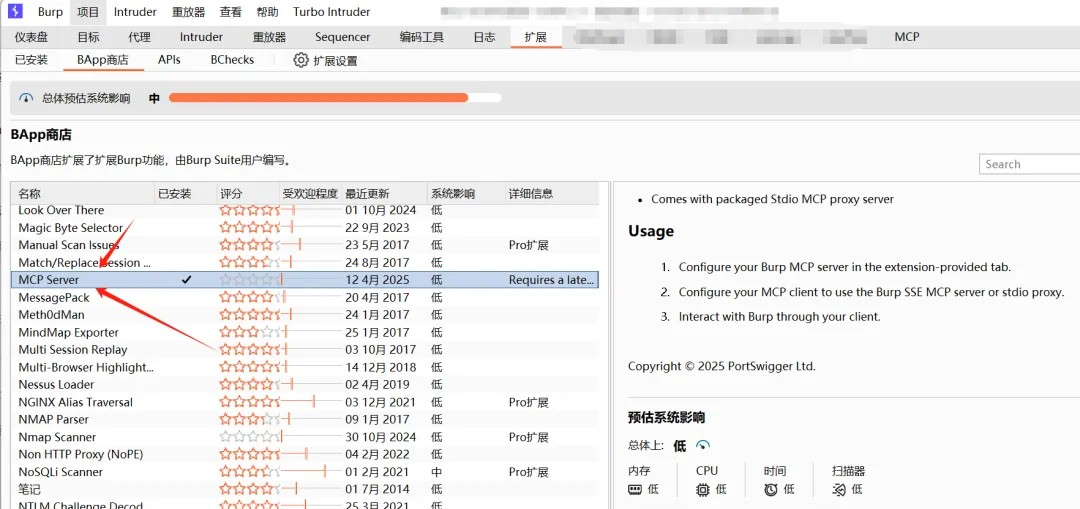Click the 'Requires a late...' detail cell
The width and height of the screenshot is (1080, 509).
tap(551, 280)
